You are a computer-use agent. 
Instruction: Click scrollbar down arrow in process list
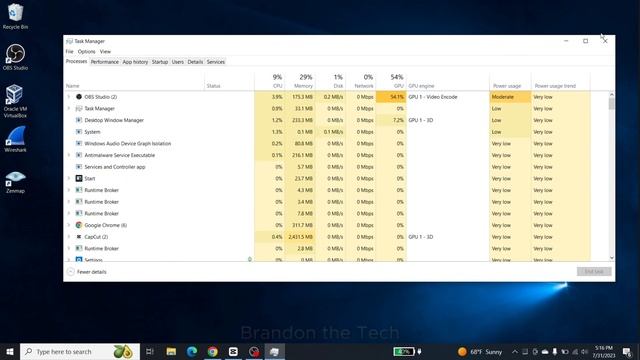click(611, 258)
